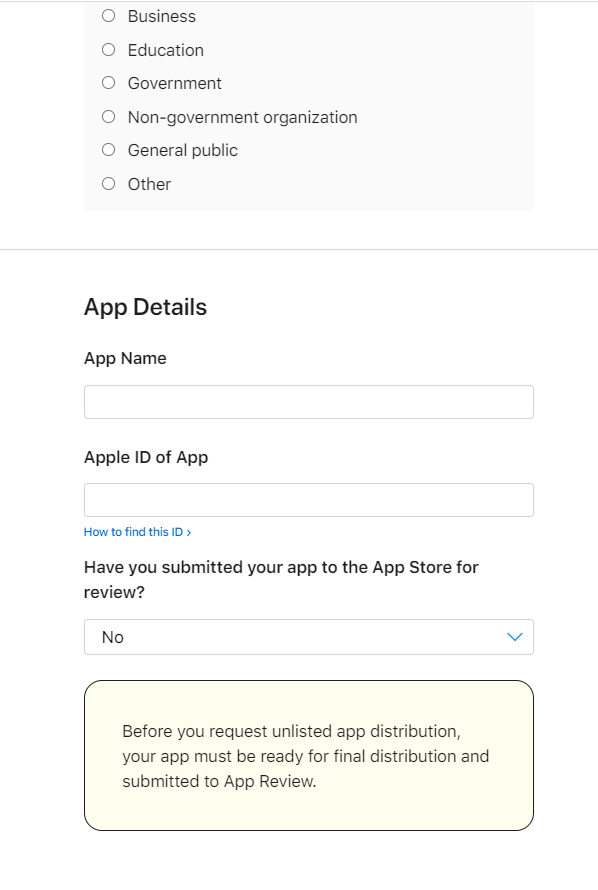Click the App Name label
598x890 pixels.
pos(125,358)
